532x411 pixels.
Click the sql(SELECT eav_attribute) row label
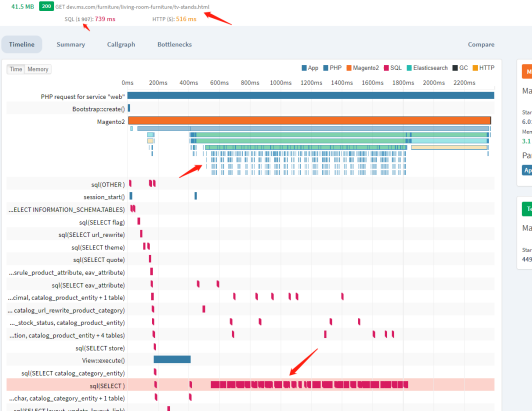pos(88,285)
